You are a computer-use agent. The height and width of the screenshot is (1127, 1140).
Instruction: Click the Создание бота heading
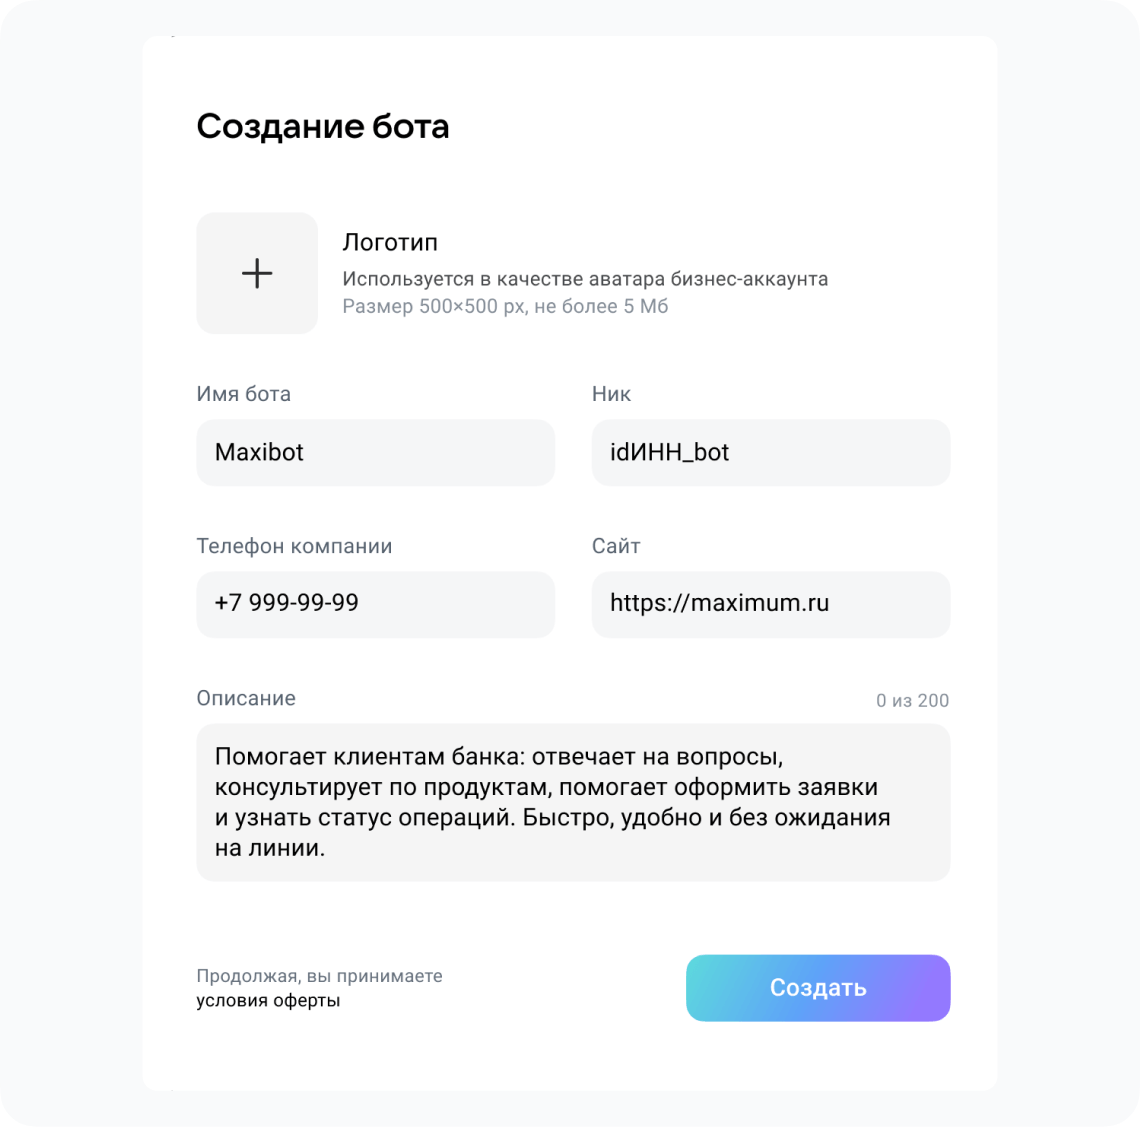pos(322,126)
